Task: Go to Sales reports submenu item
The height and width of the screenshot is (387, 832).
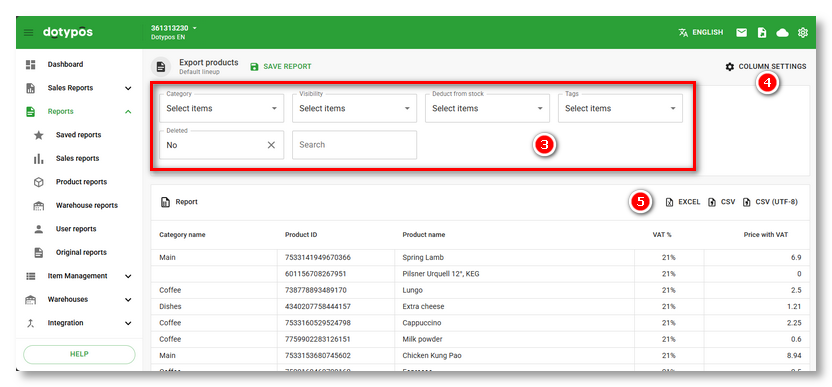Action: [x=77, y=158]
